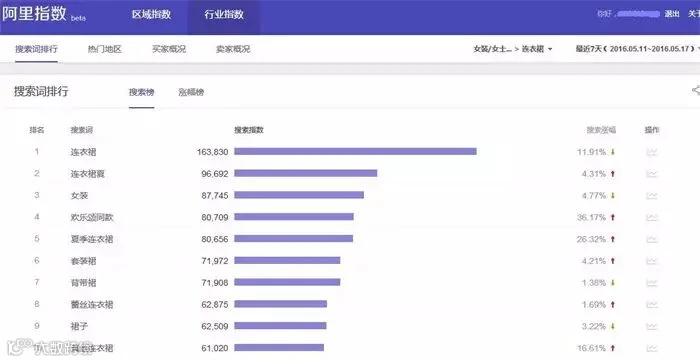This screenshot has width=700, height=362.
Task: Click the search term 蕾丝连衣裙
Action: [x=92, y=304]
